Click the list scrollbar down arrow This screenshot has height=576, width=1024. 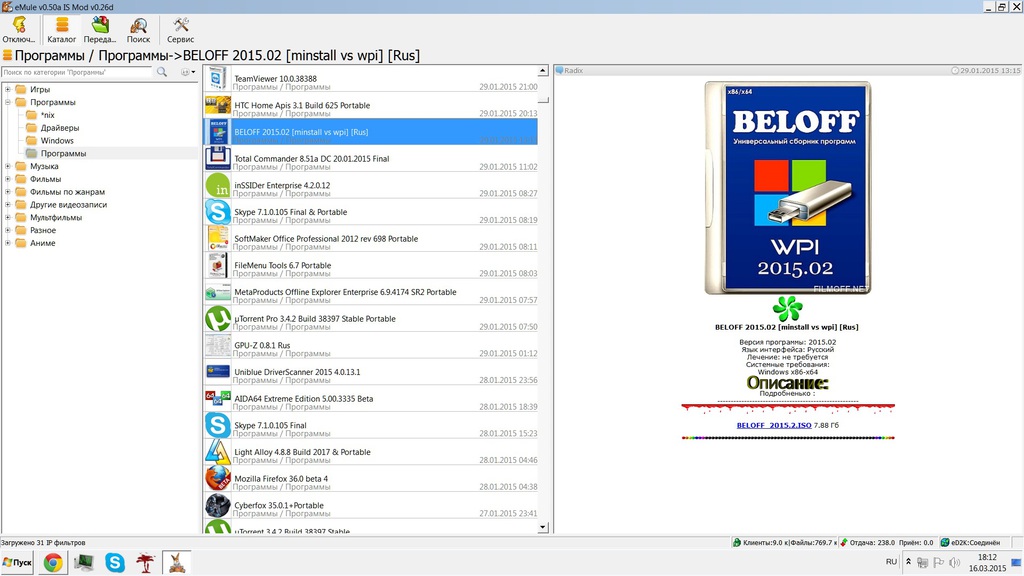(543, 527)
